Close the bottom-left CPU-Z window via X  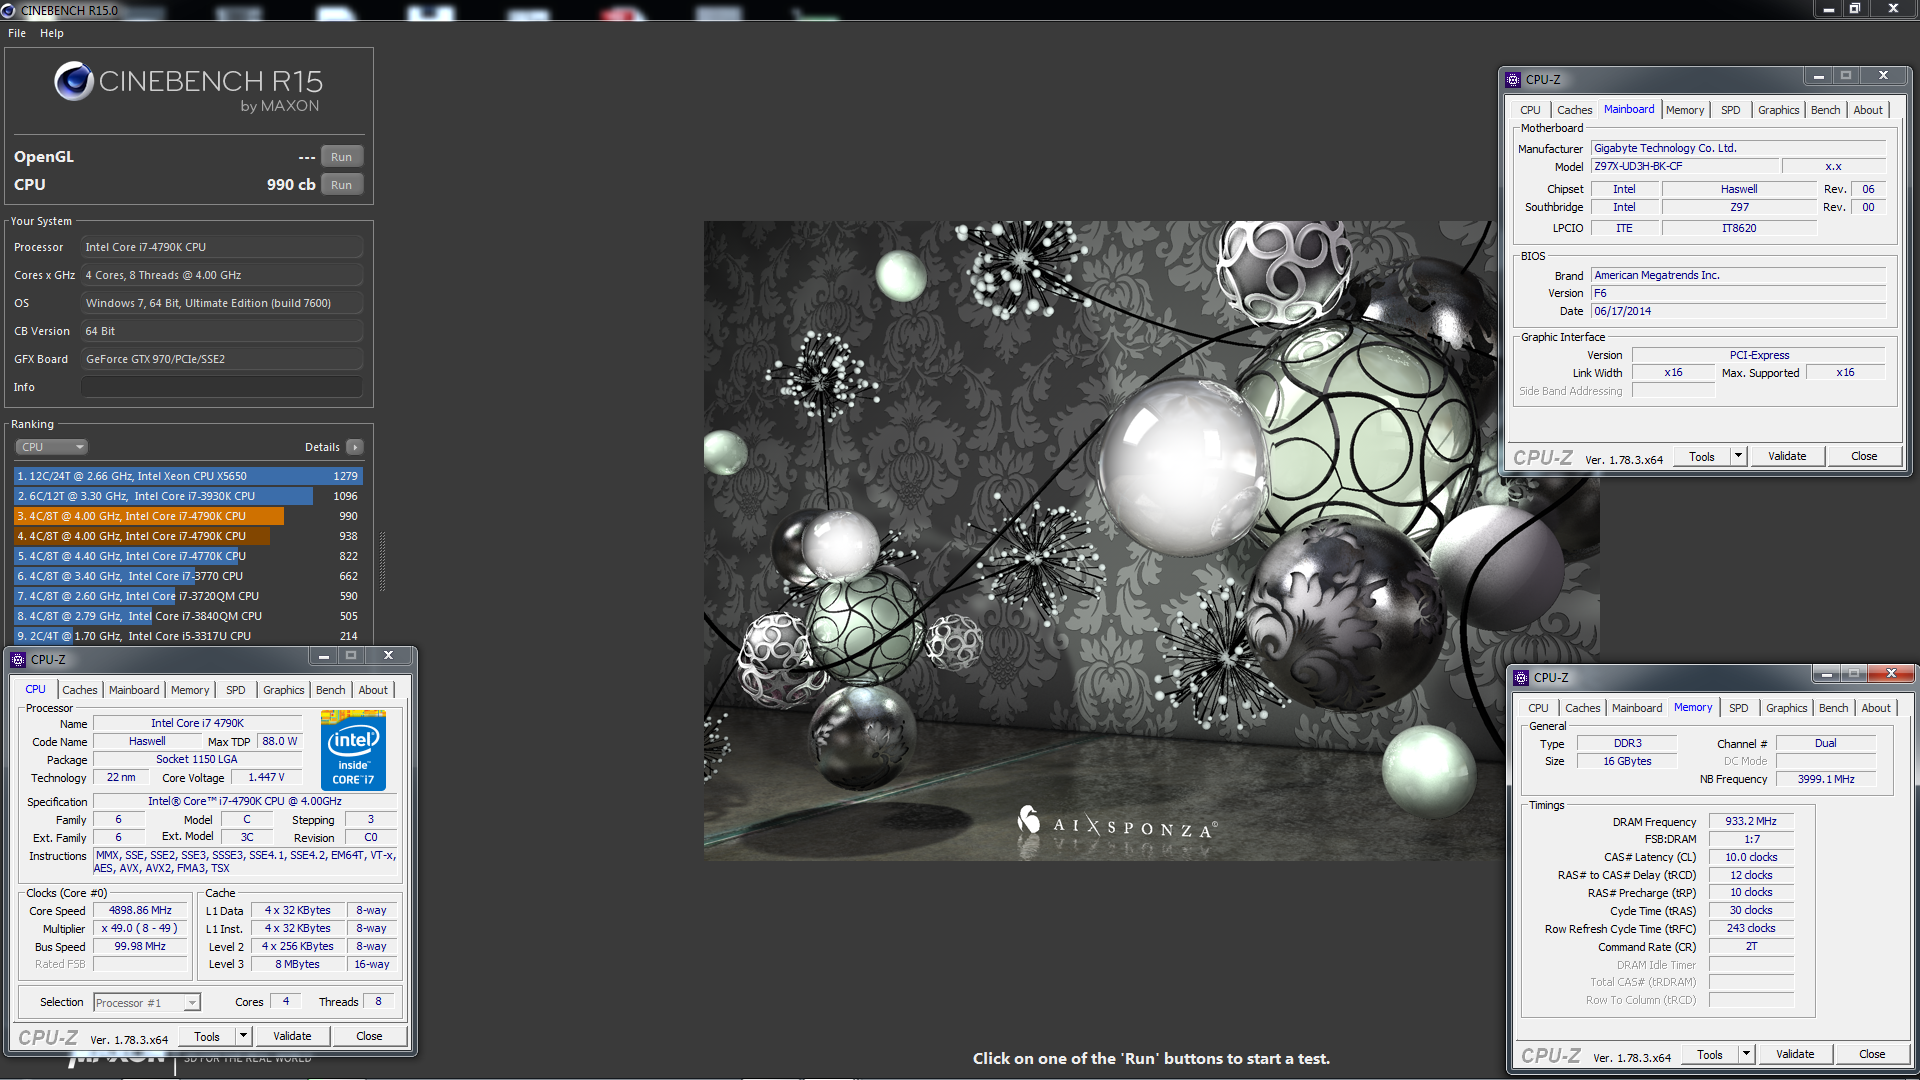pyautogui.click(x=389, y=656)
